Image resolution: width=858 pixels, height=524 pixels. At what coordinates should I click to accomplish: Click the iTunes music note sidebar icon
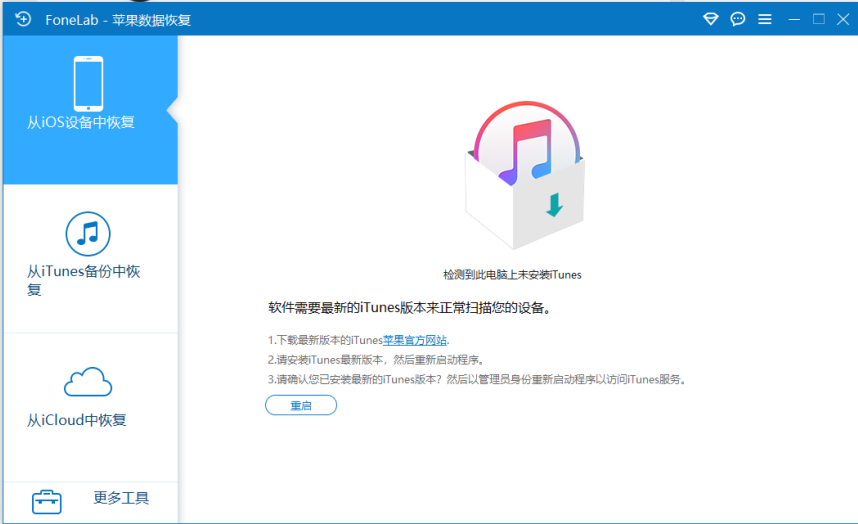click(x=88, y=234)
